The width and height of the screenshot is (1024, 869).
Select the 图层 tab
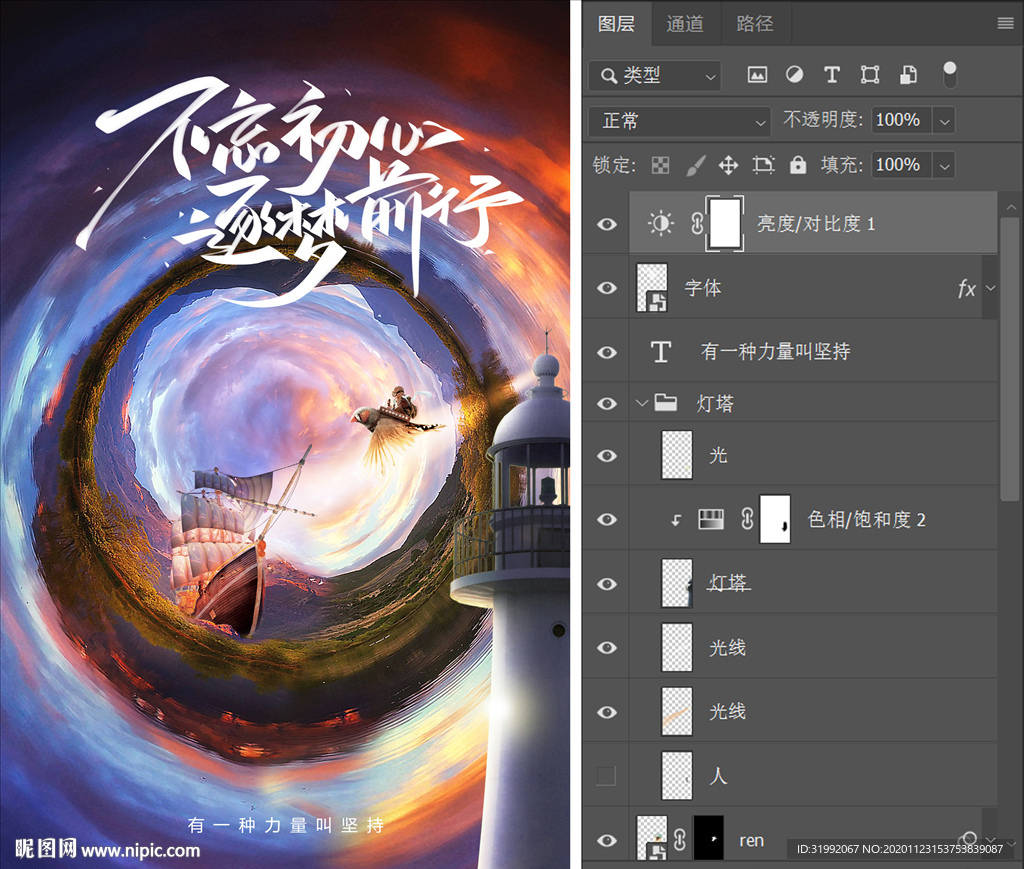[x=616, y=24]
